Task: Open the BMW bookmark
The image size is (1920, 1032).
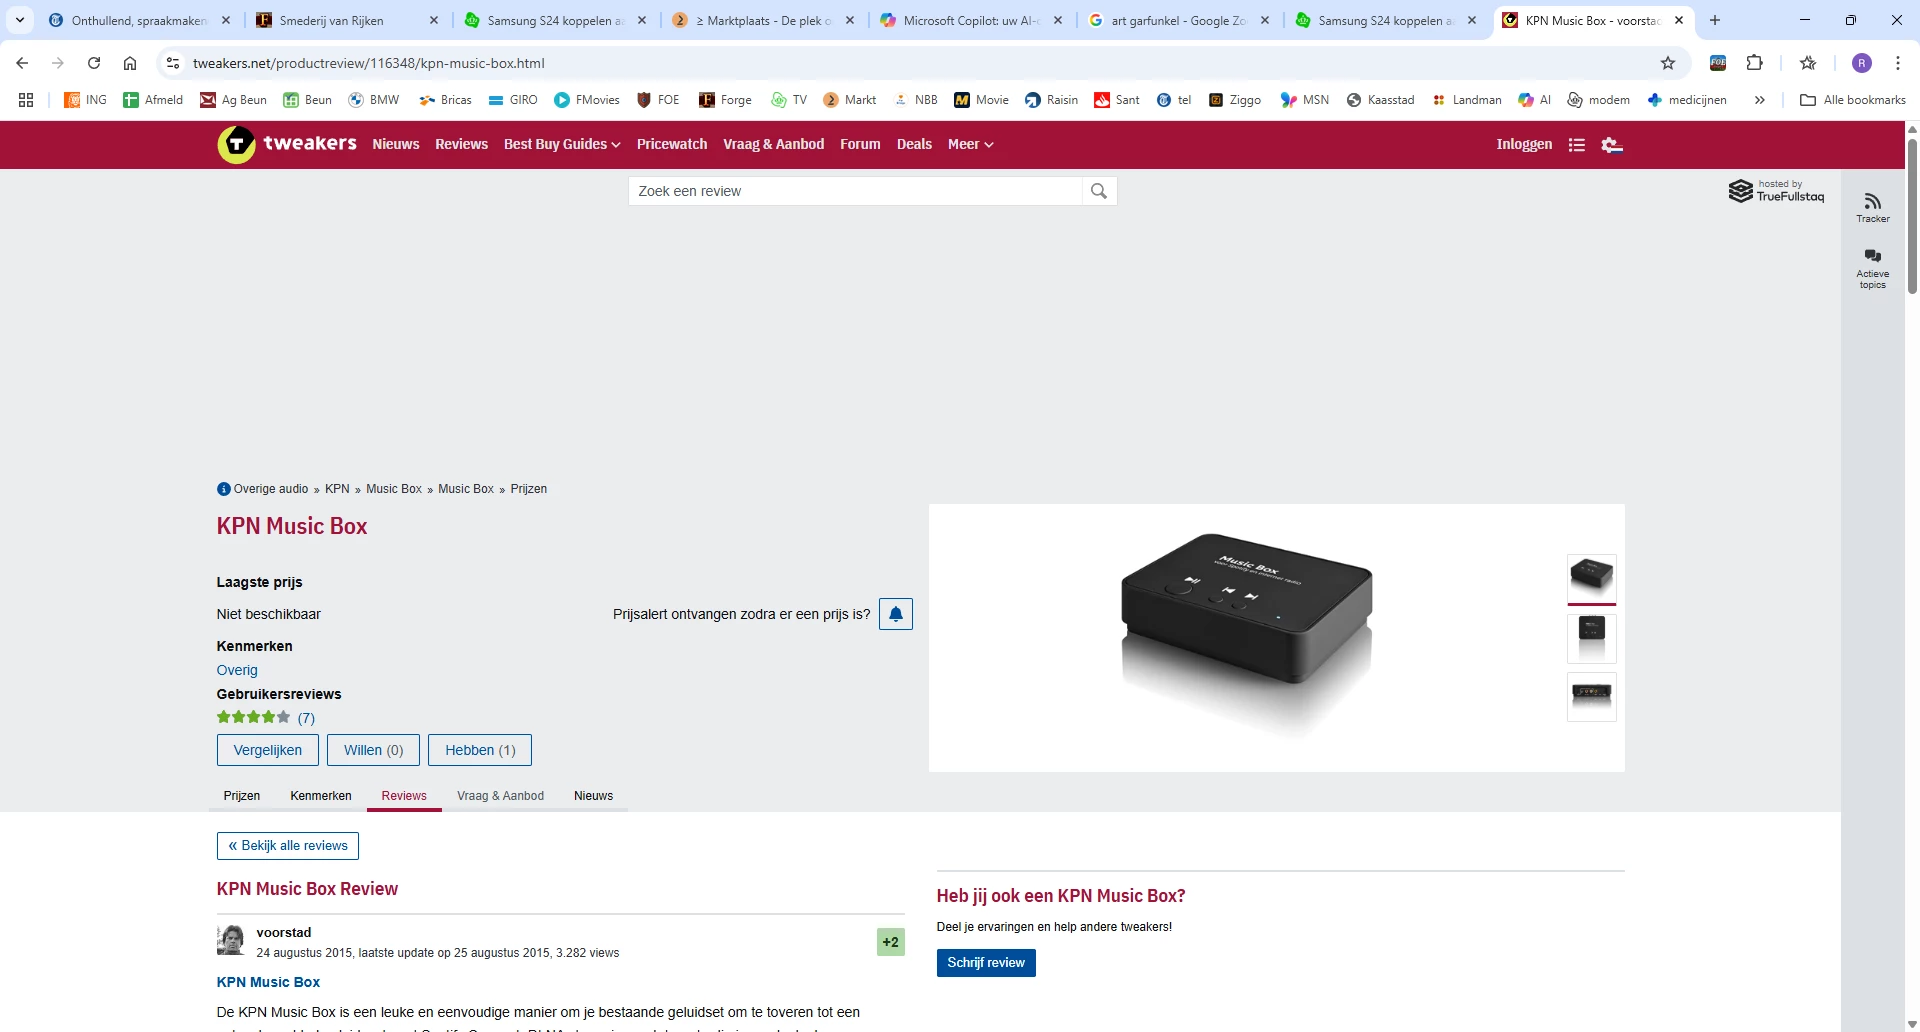Action: 374,100
